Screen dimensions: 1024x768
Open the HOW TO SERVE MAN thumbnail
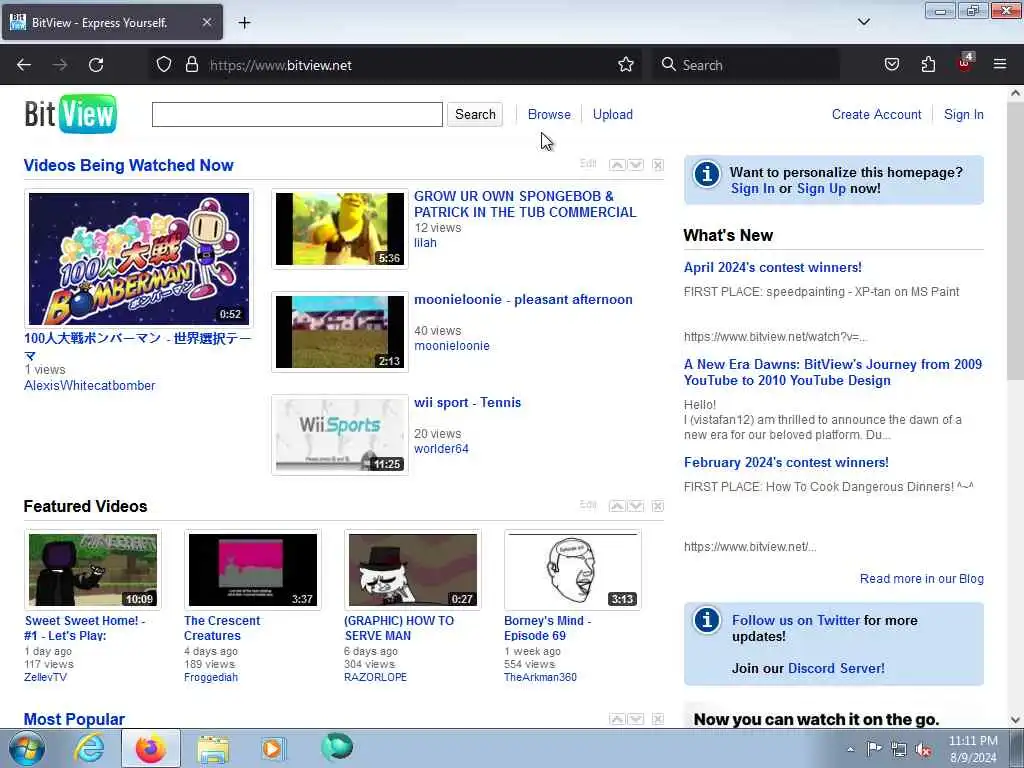[413, 569]
